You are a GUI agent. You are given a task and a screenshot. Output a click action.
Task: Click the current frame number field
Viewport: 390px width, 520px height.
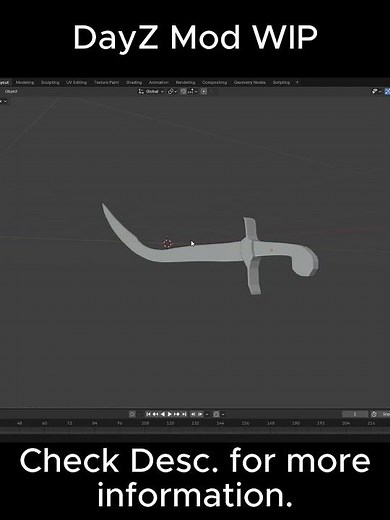(355, 414)
